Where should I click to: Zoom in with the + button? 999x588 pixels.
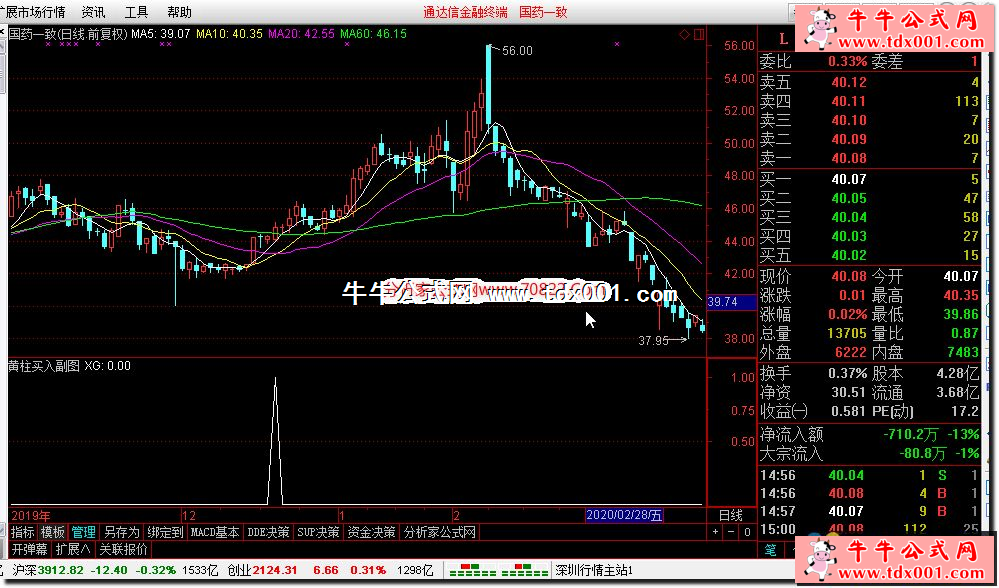(716, 532)
